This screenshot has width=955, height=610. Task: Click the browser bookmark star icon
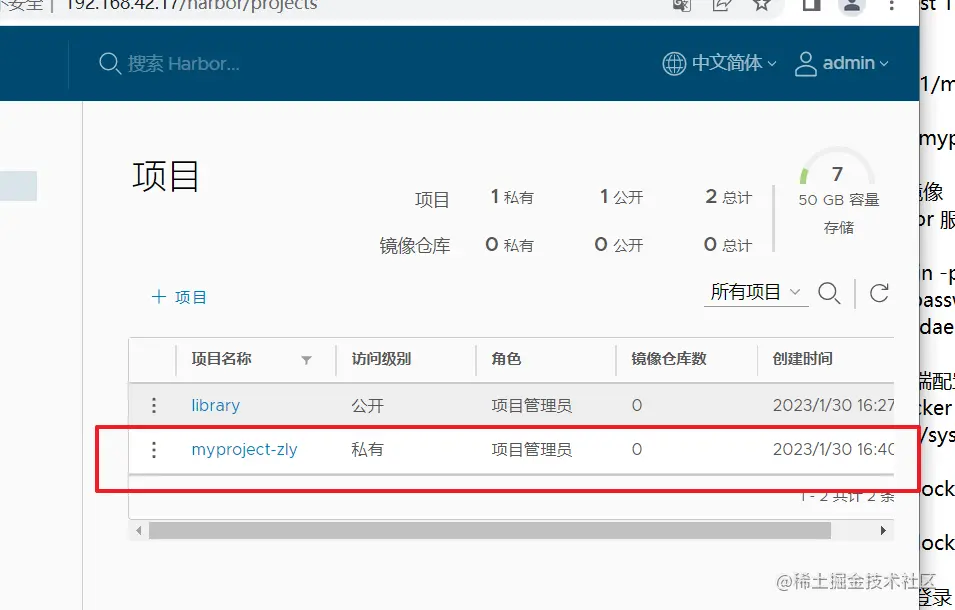(x=761, y=5)
